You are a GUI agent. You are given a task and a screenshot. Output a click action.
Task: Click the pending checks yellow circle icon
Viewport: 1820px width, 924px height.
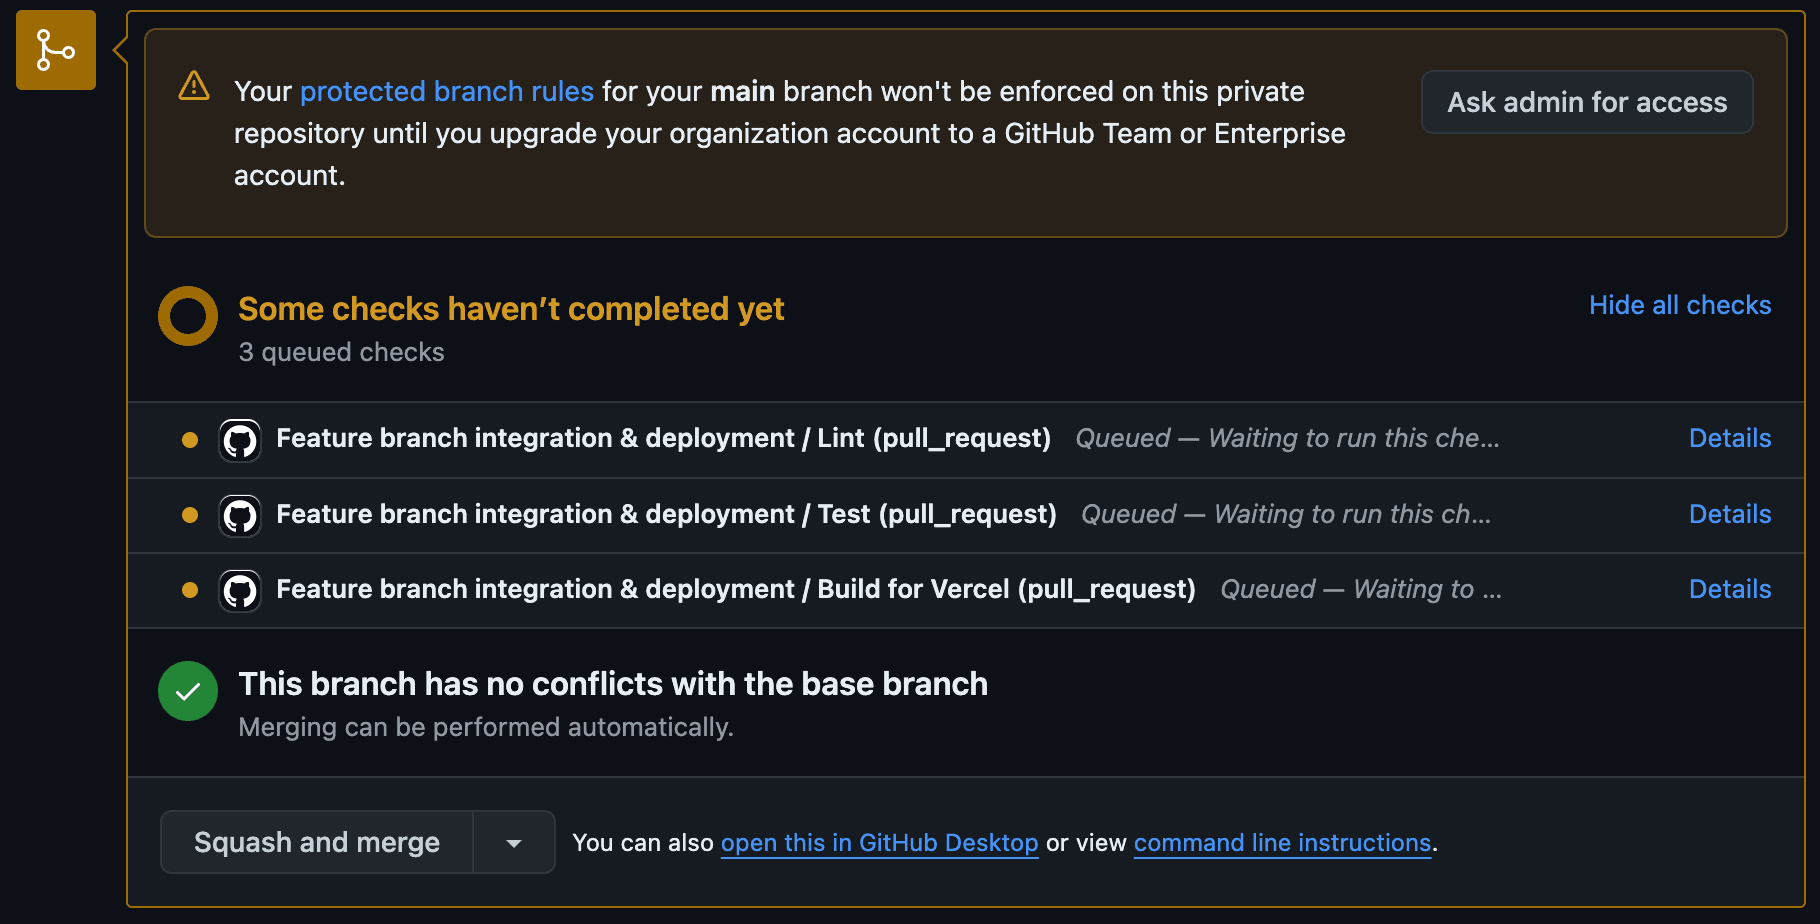188,316
